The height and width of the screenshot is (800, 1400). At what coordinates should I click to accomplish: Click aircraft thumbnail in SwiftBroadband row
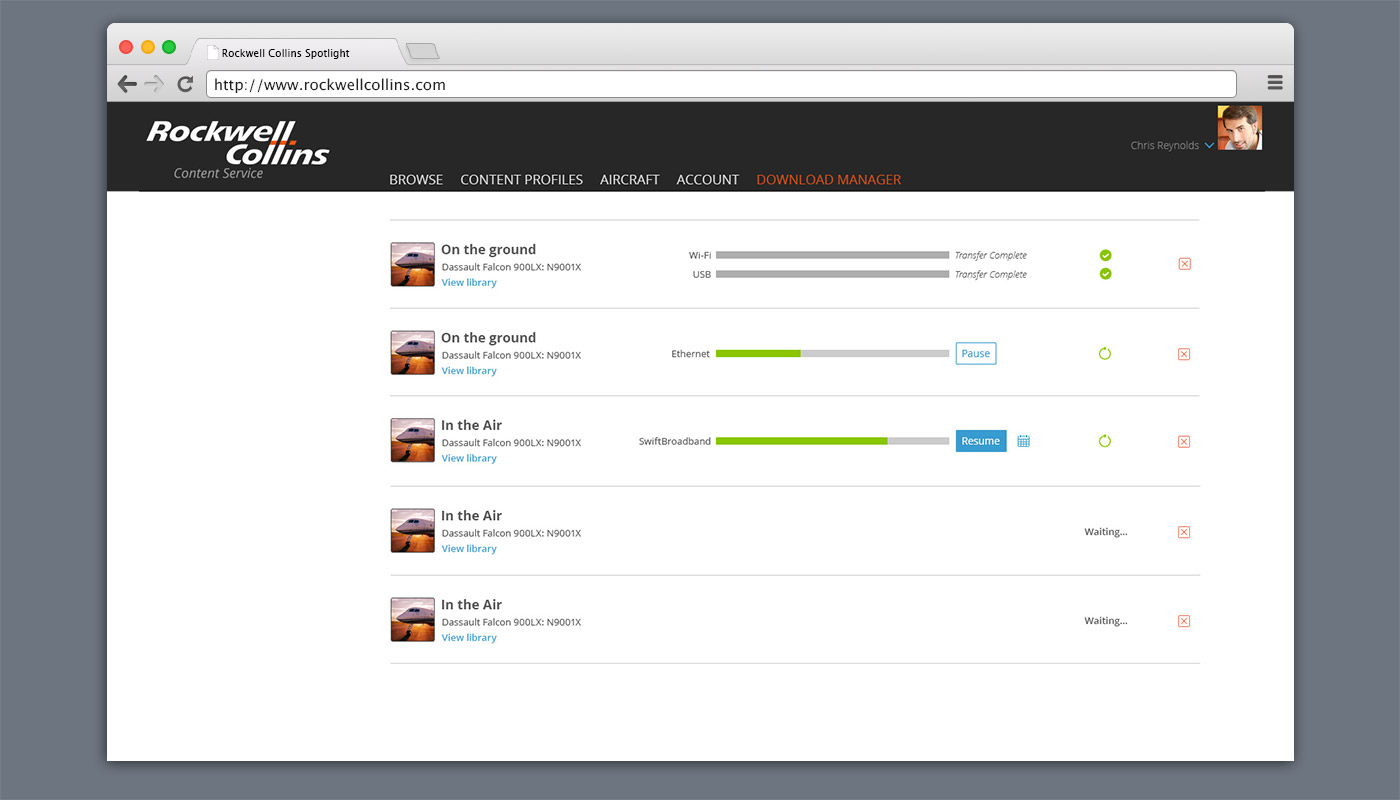[x=412, y=440]
